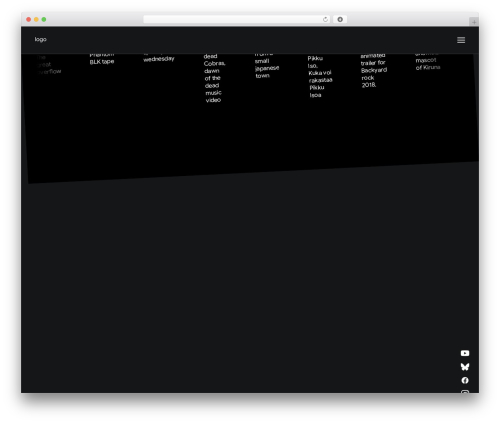This screenshot has height=423, width=500.
Task: Open the 'great overflow' project
Action: [x=49, y=64]
